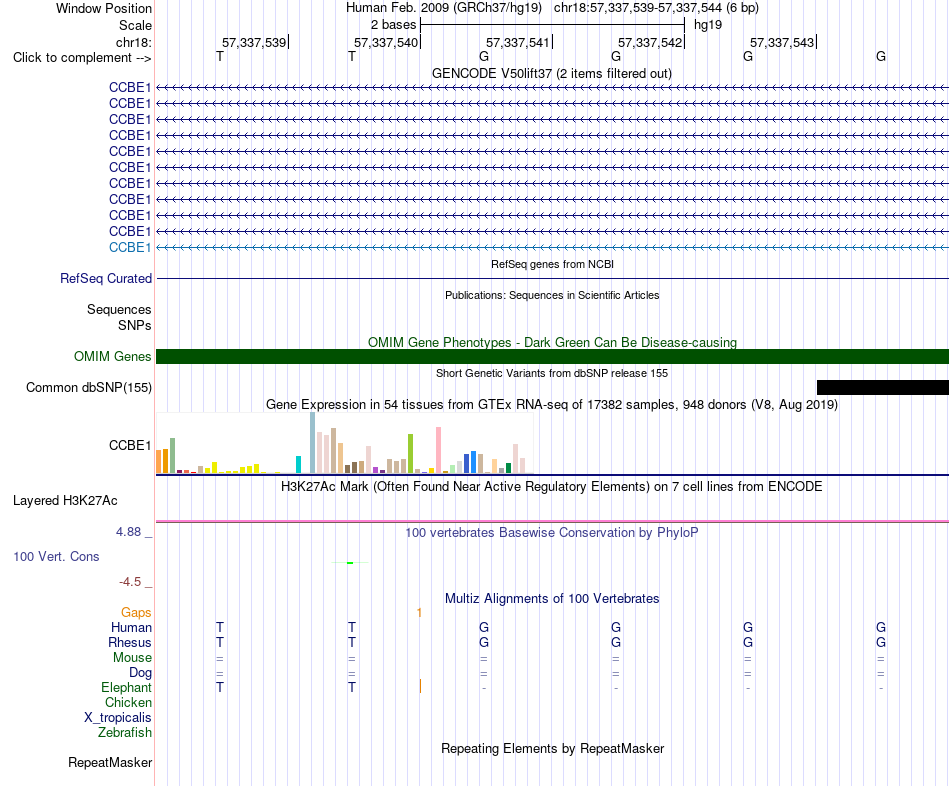Select the Rhesus alignment row label
Screen dimensions: 950x786
(x=130, y=642)
